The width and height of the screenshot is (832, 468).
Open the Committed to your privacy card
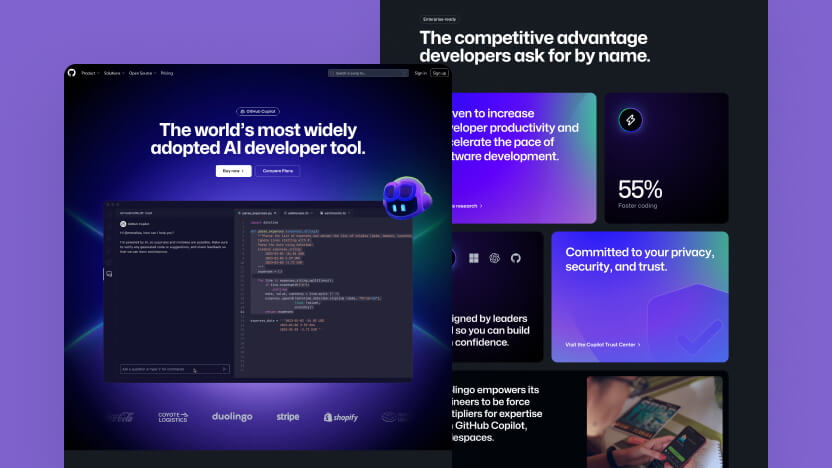640,297
